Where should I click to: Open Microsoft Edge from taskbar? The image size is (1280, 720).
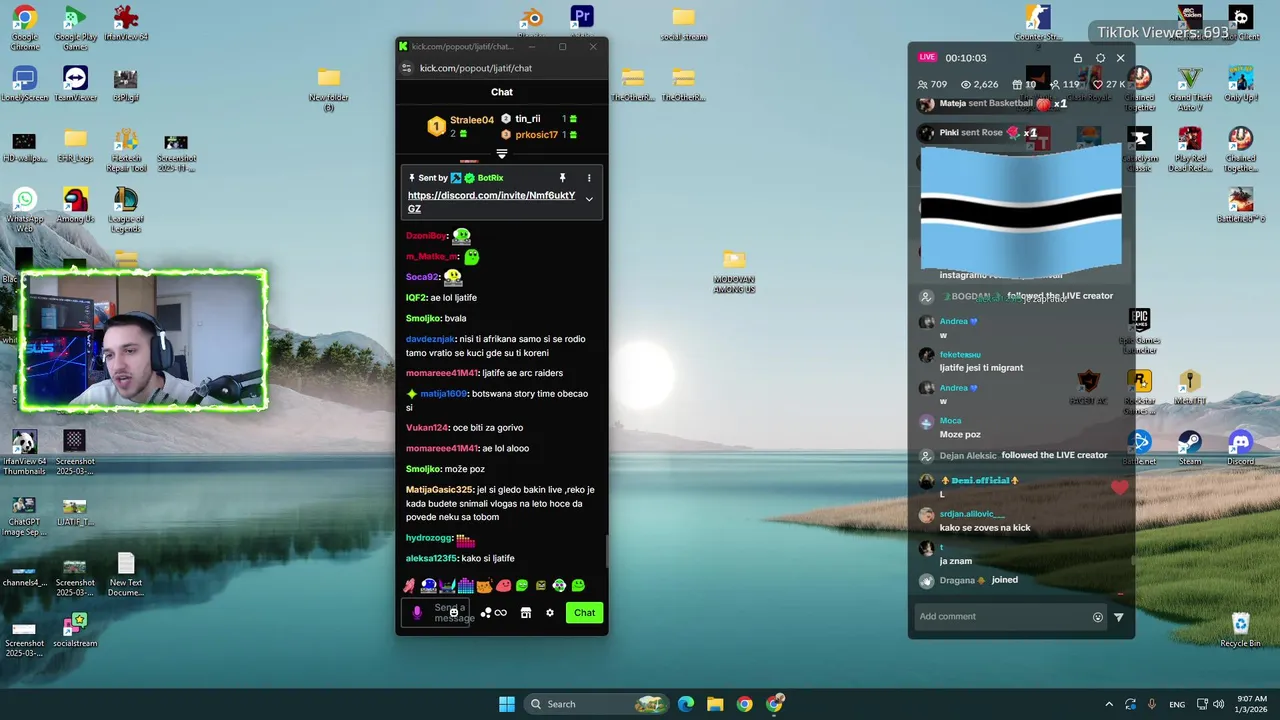(686, 704)
